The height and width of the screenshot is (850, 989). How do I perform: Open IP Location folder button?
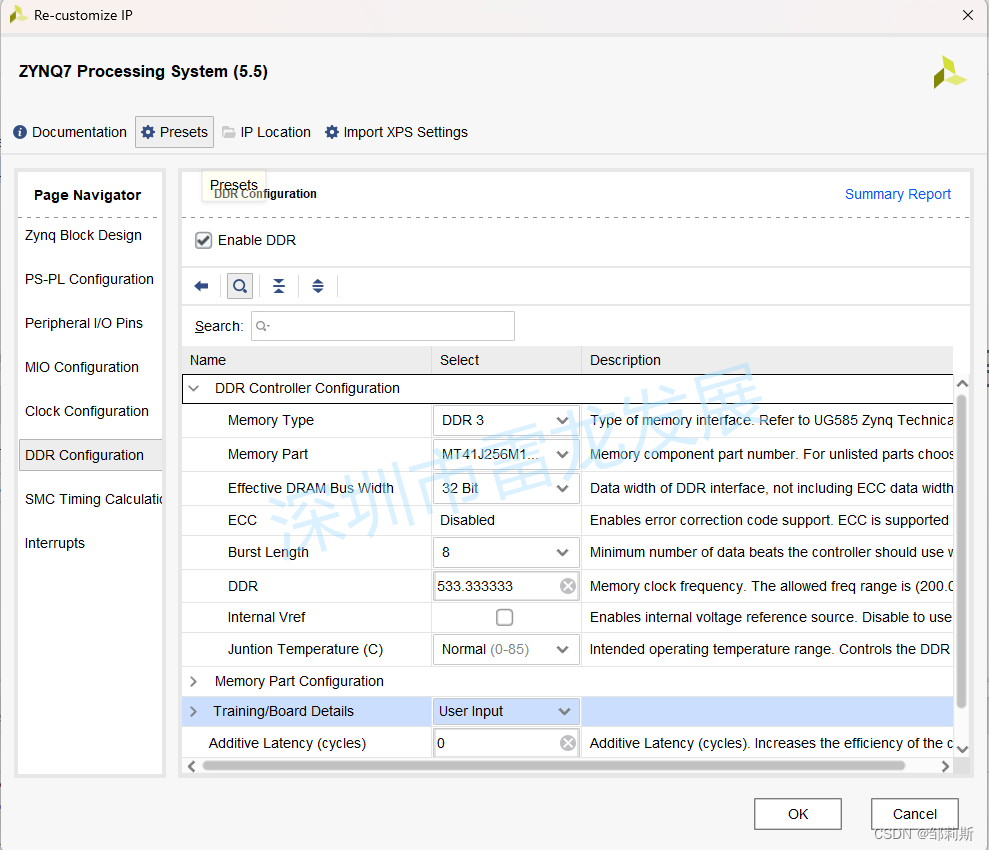(267, 132)
